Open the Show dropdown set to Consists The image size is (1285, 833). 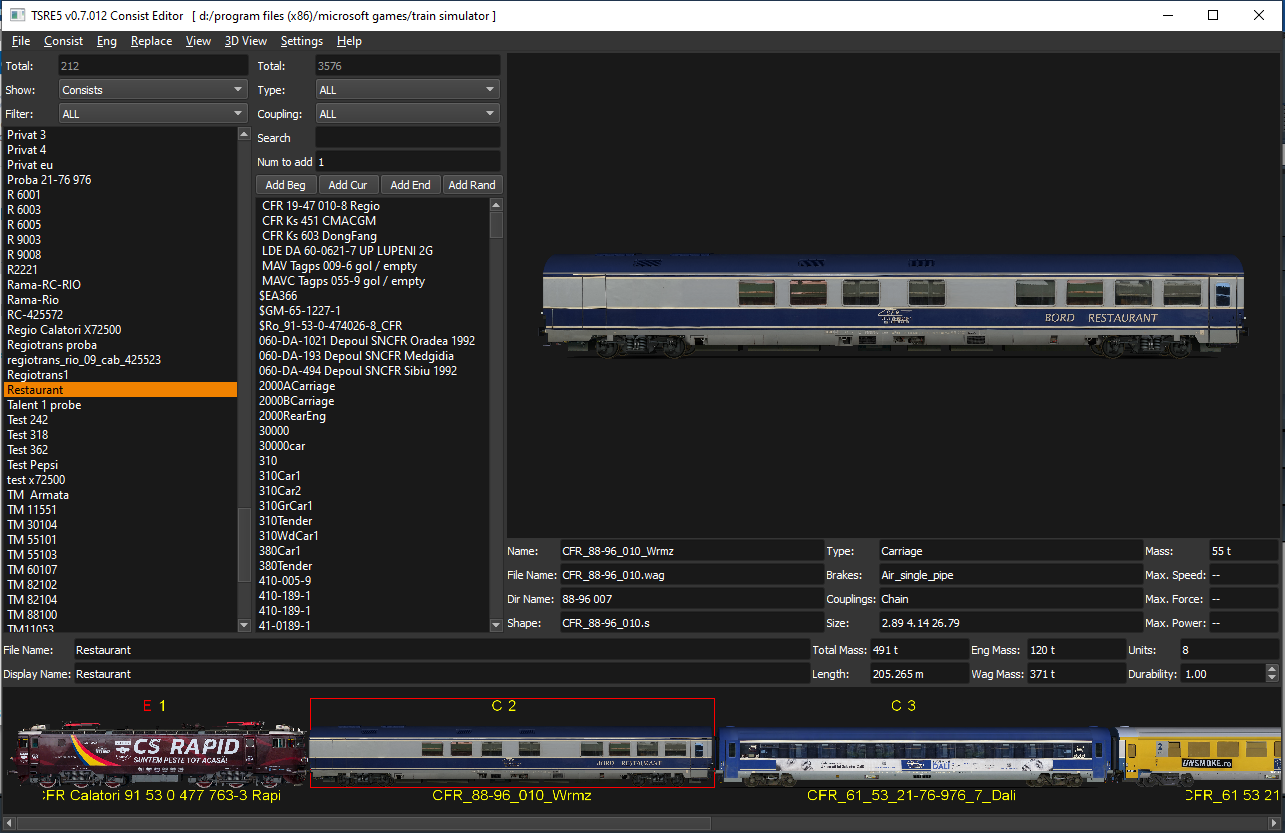152,88
